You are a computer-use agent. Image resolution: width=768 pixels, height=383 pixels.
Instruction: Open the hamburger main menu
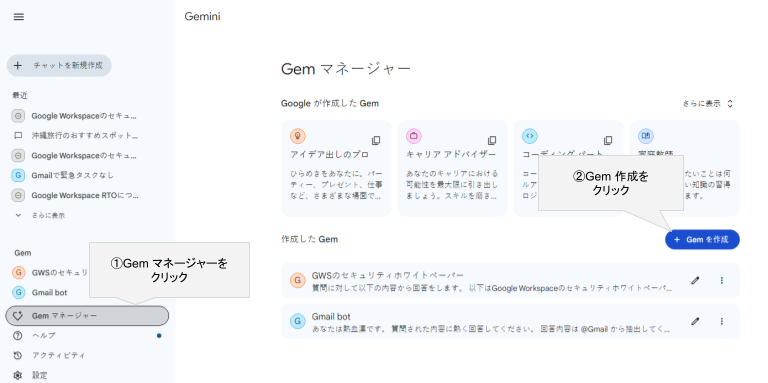pyautogui.click(x=19, y=17)
